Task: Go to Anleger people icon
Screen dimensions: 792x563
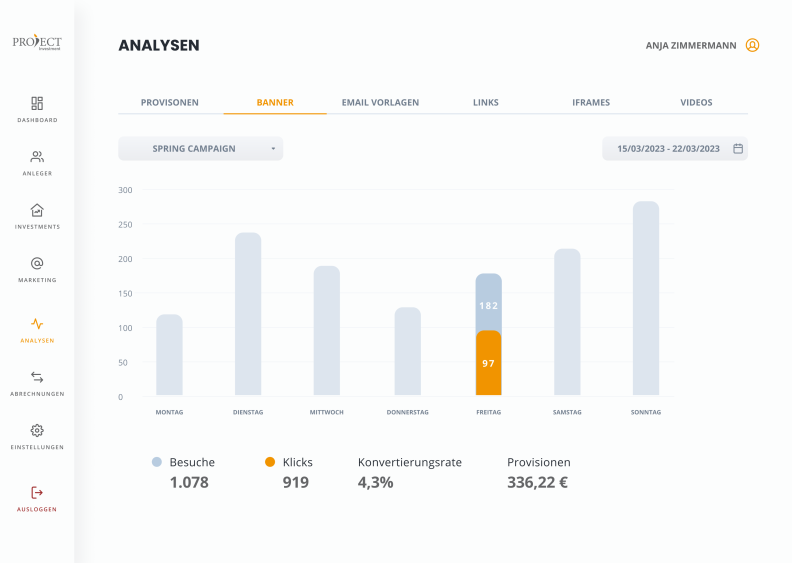Action: tap(37, 157)
